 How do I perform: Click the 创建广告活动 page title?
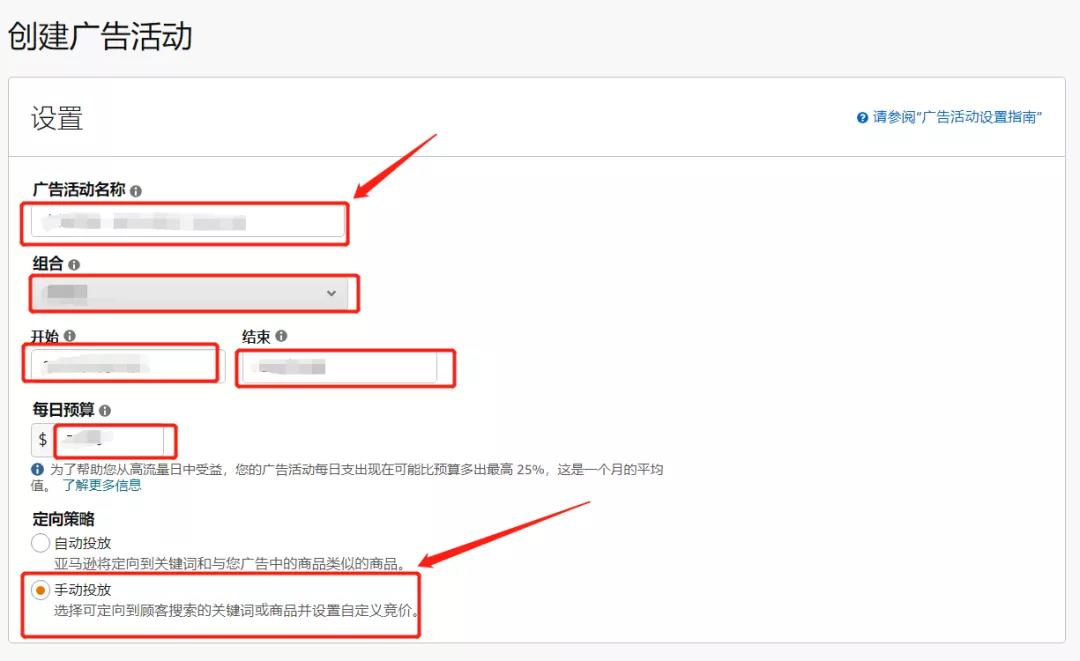click(100, 37)
